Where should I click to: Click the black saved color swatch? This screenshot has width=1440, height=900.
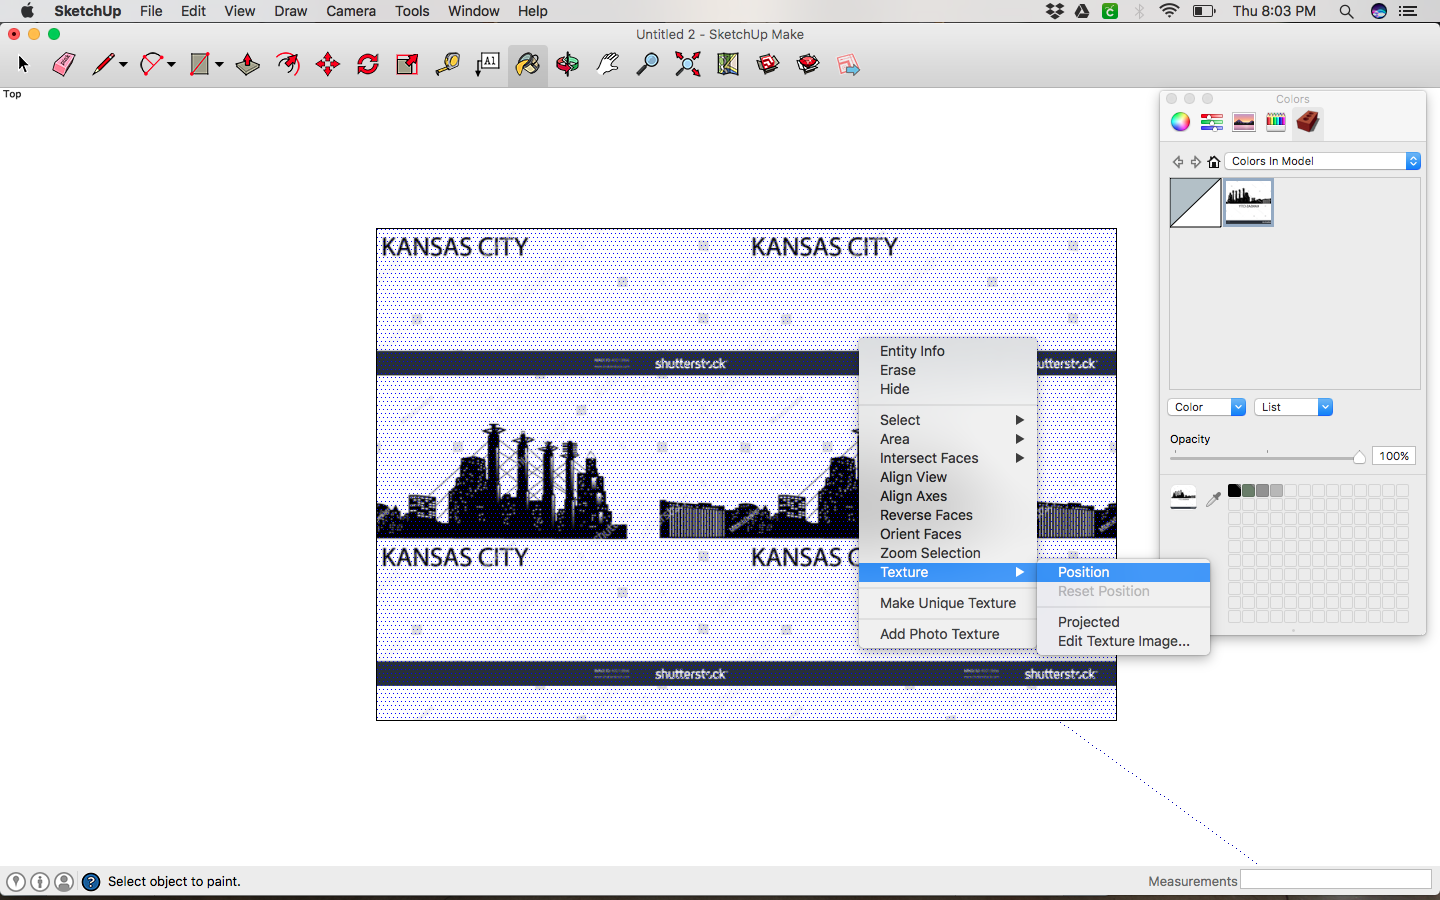(1234, 491)
